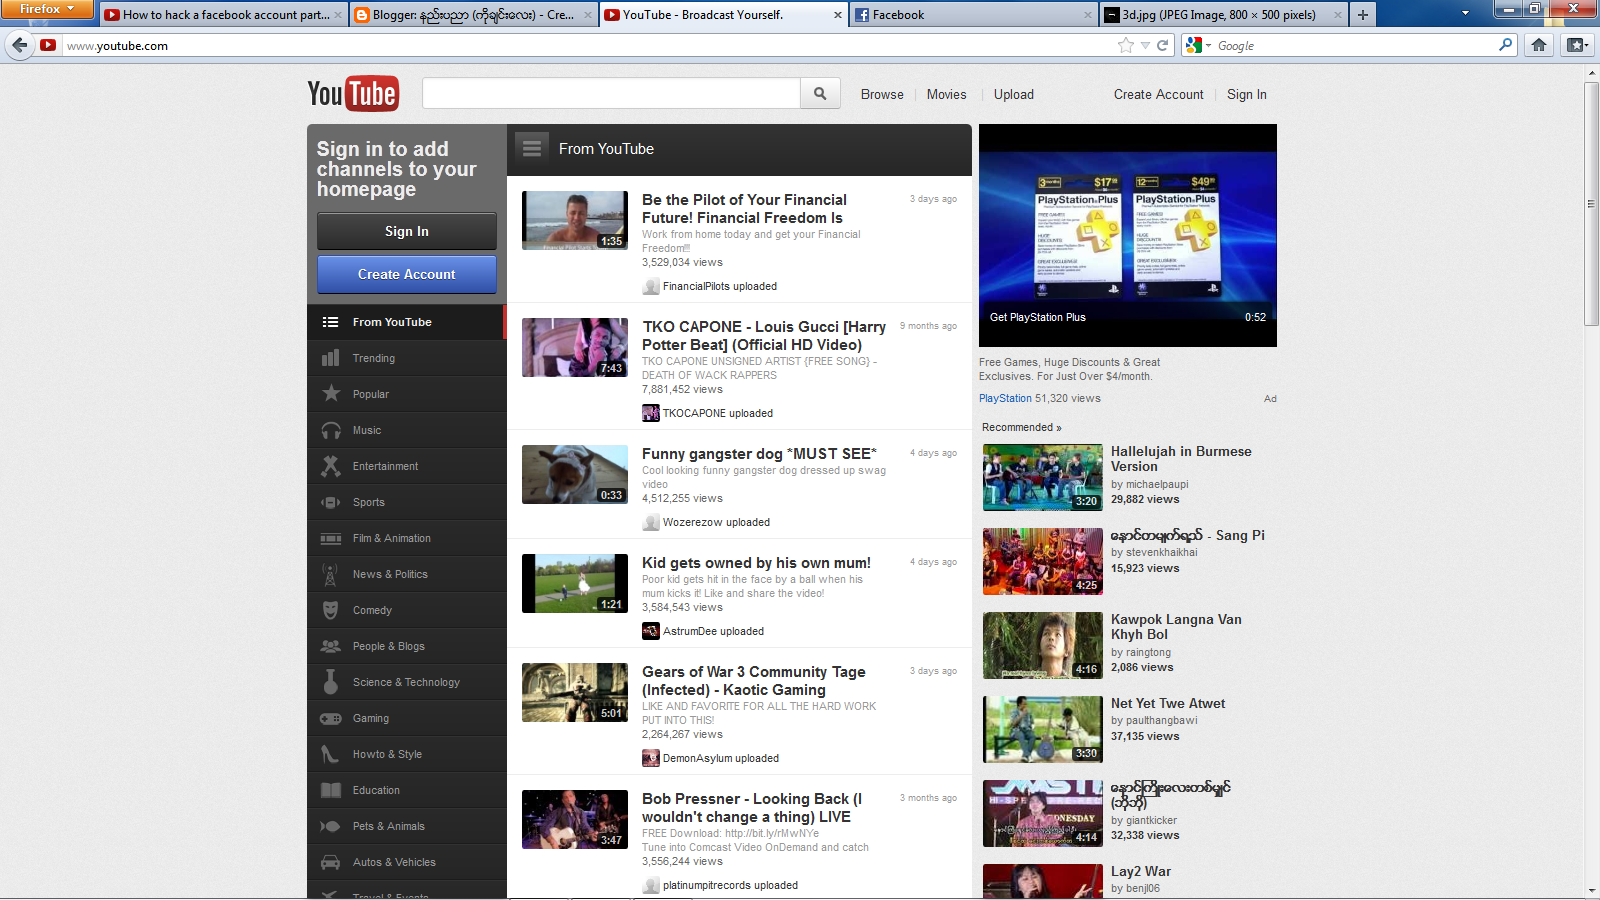Select the Education book icon
1600x900 pixels.
pos(330,790)
